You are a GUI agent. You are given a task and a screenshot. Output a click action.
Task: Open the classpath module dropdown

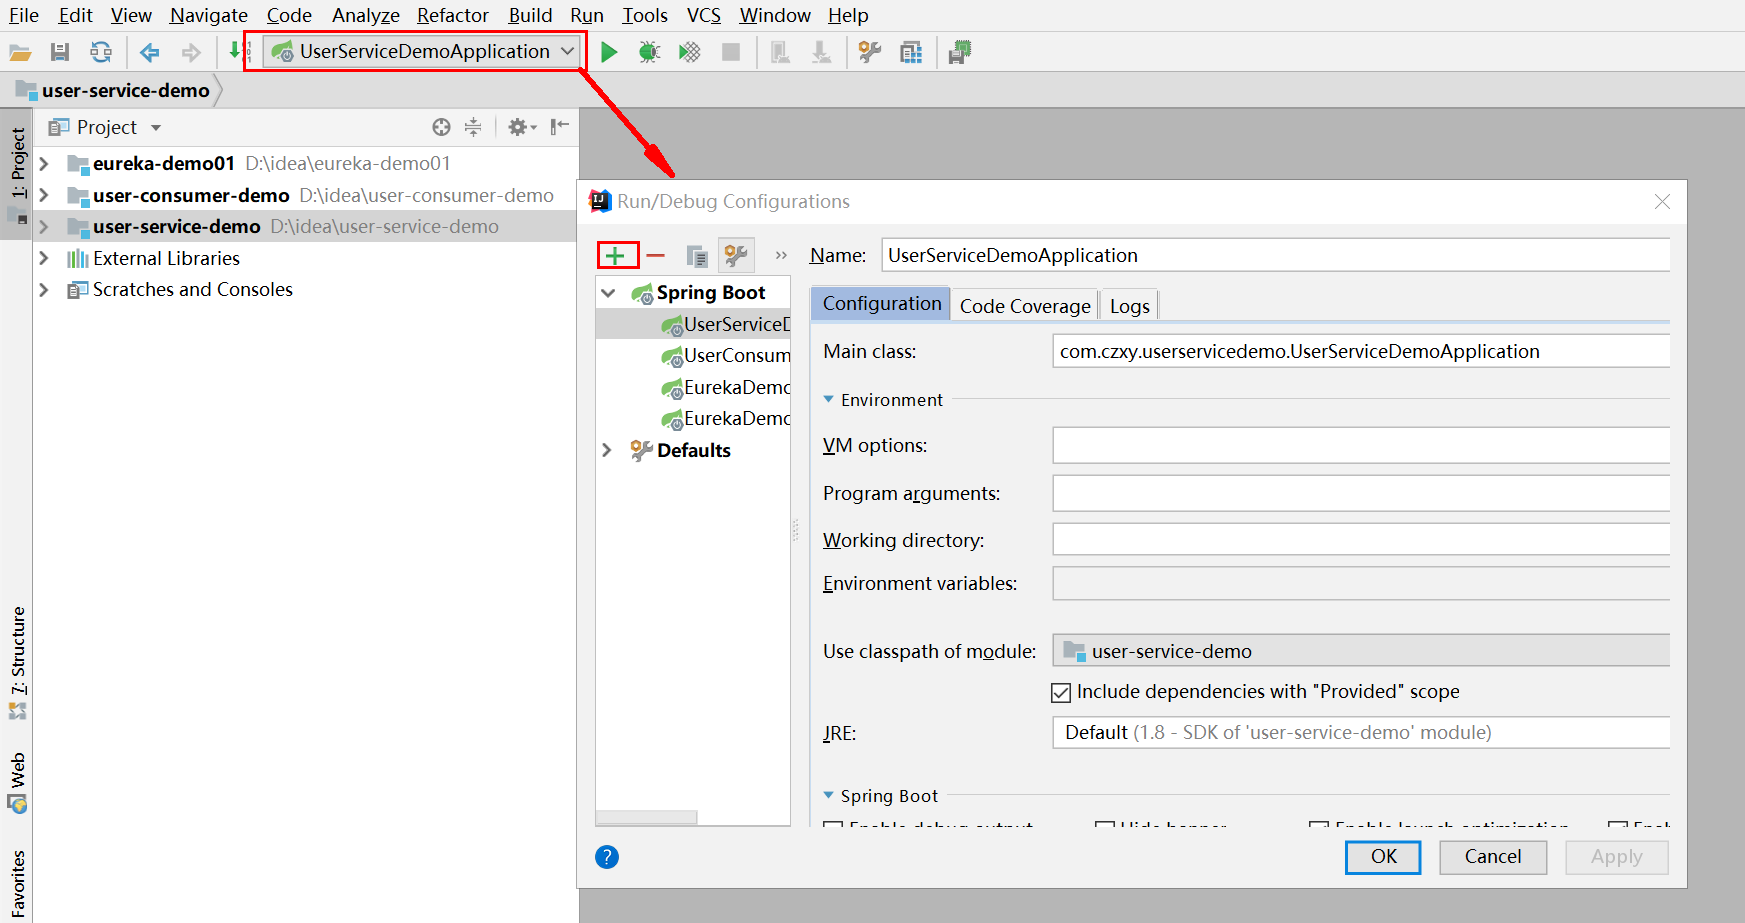(1361, 651)
